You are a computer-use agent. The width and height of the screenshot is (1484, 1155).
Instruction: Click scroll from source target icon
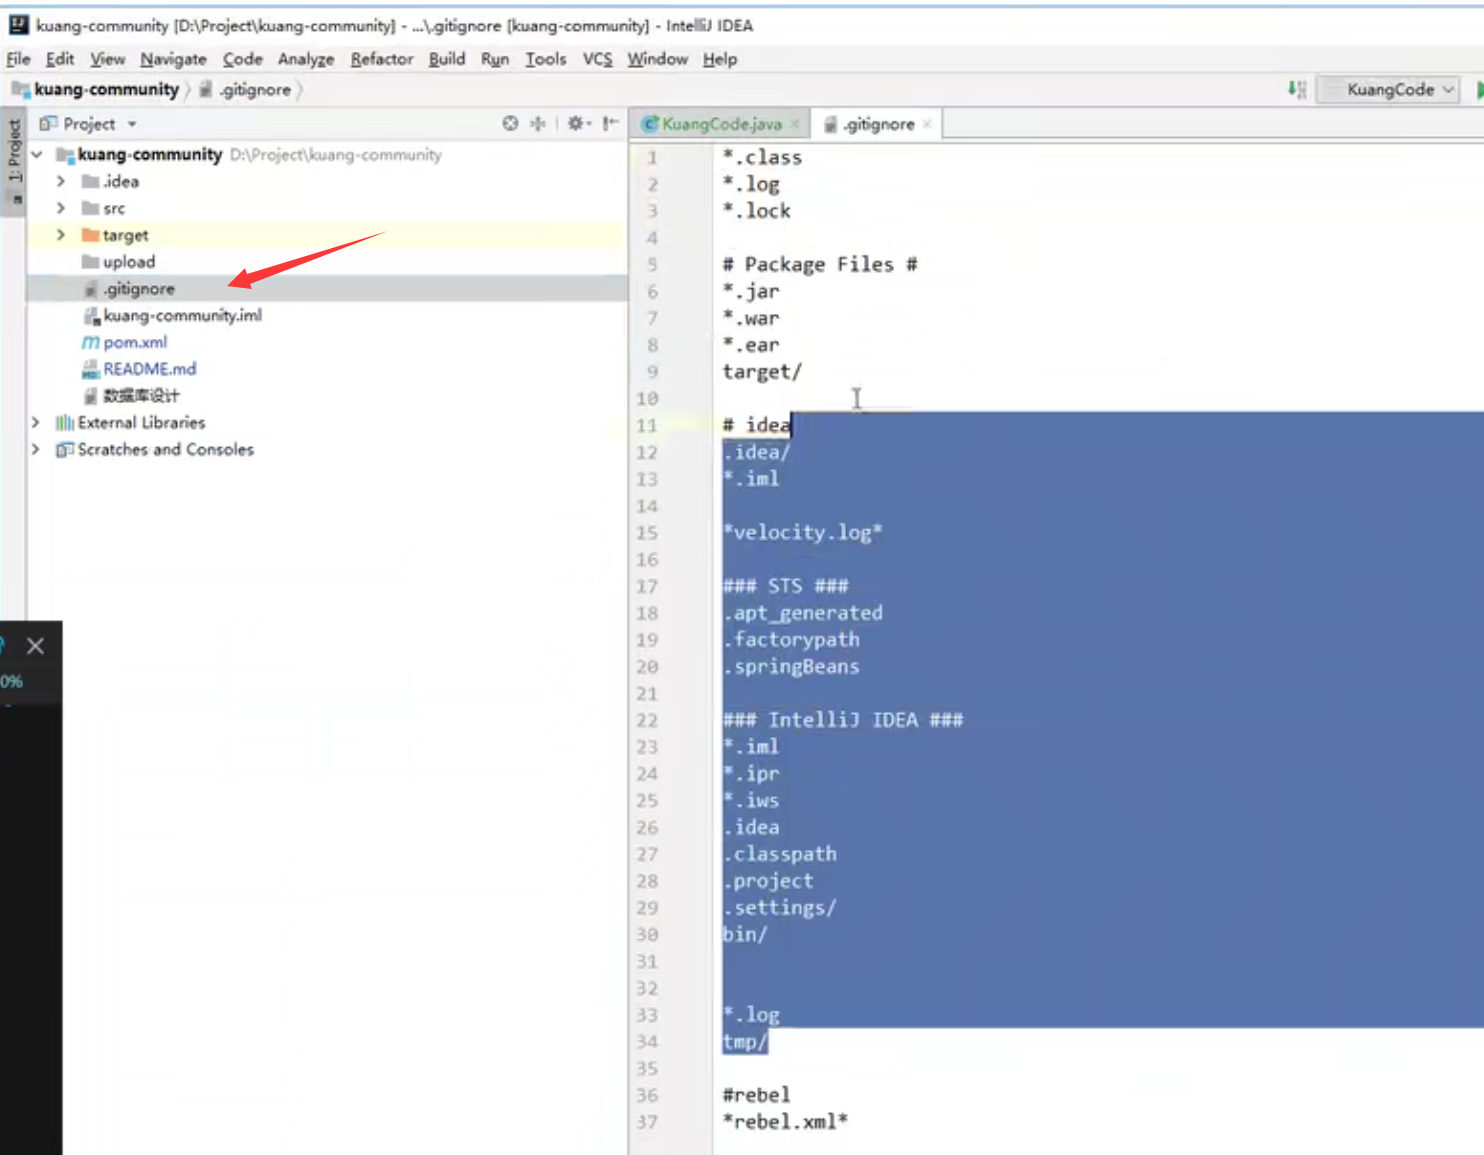pos(510,123)
